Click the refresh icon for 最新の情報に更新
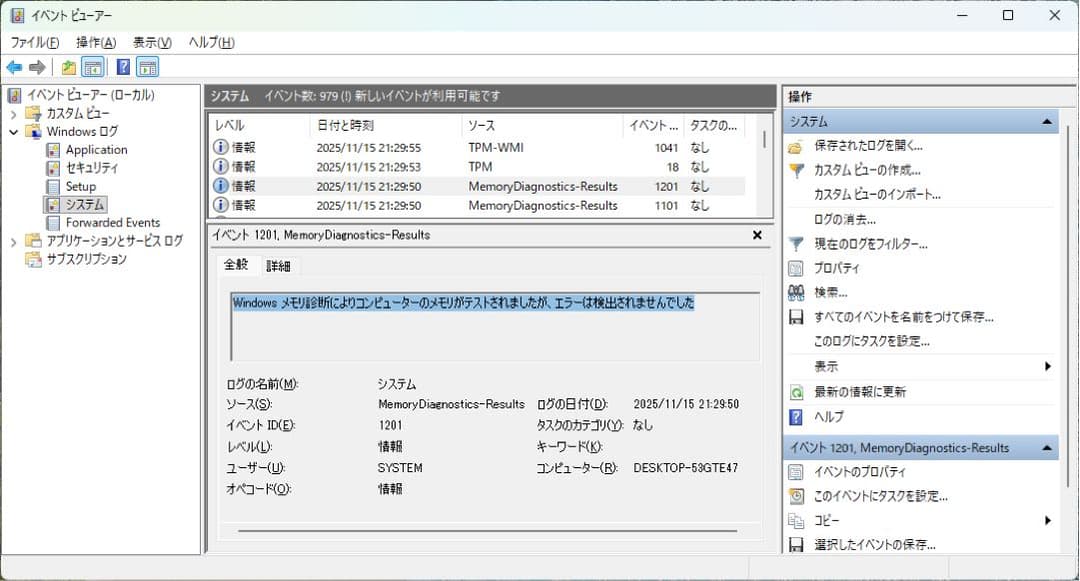 tap(795, 391)
